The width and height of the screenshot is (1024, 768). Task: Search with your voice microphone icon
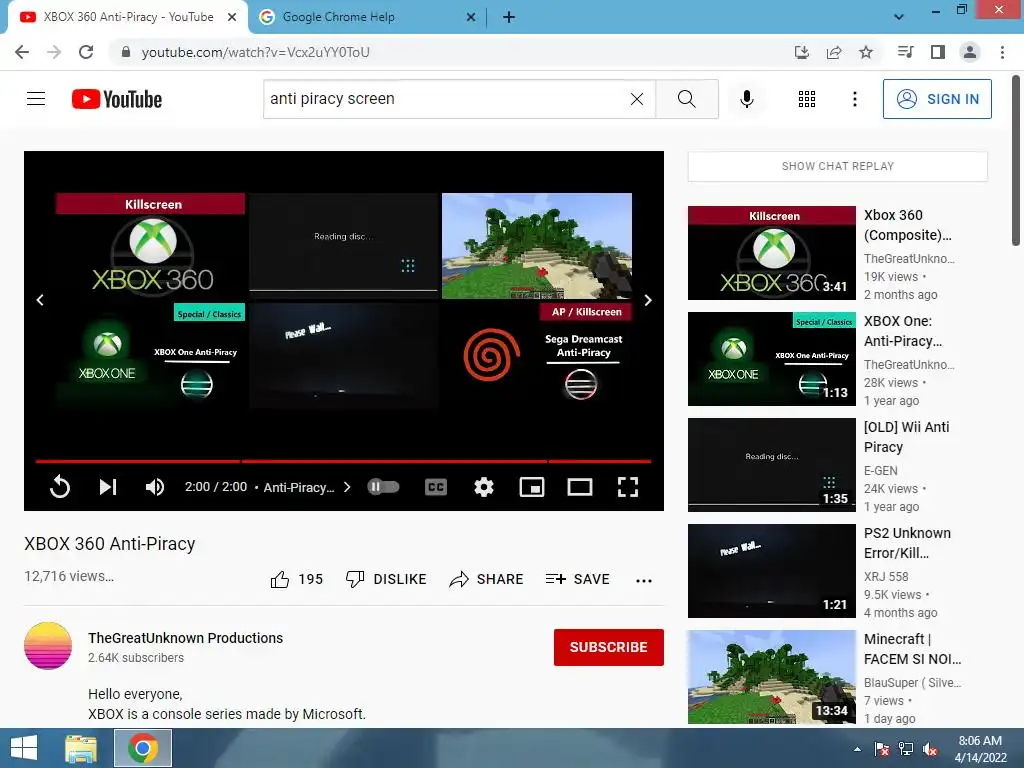(747, 99)
